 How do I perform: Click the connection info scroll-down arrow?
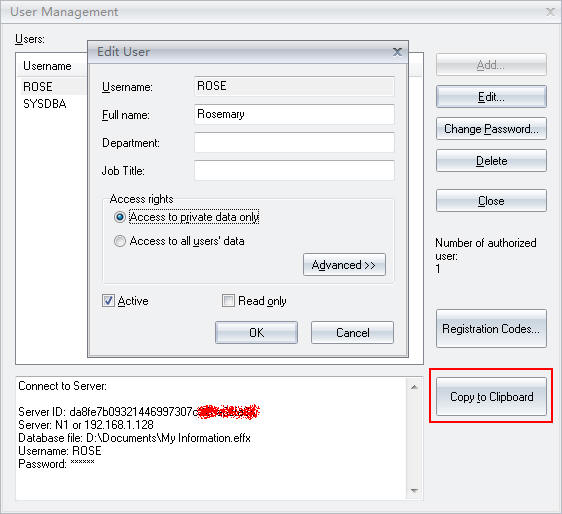coord(414,491)
